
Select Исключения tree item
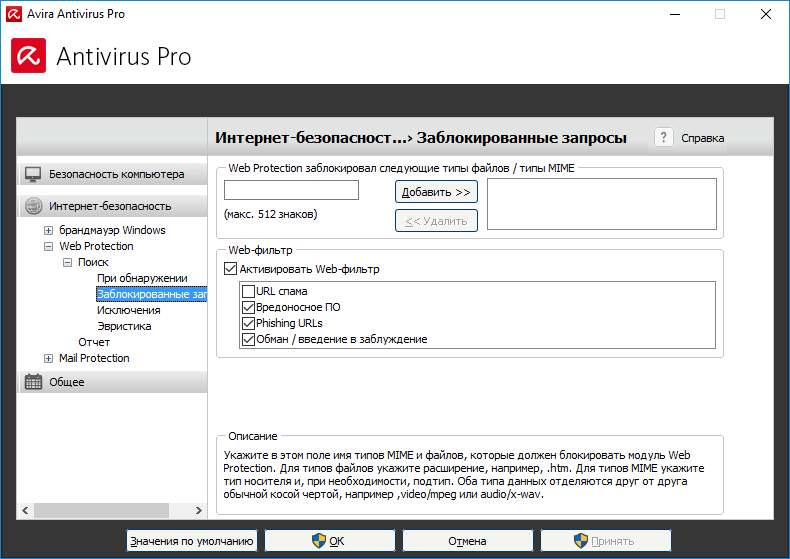tap(128, 310)
